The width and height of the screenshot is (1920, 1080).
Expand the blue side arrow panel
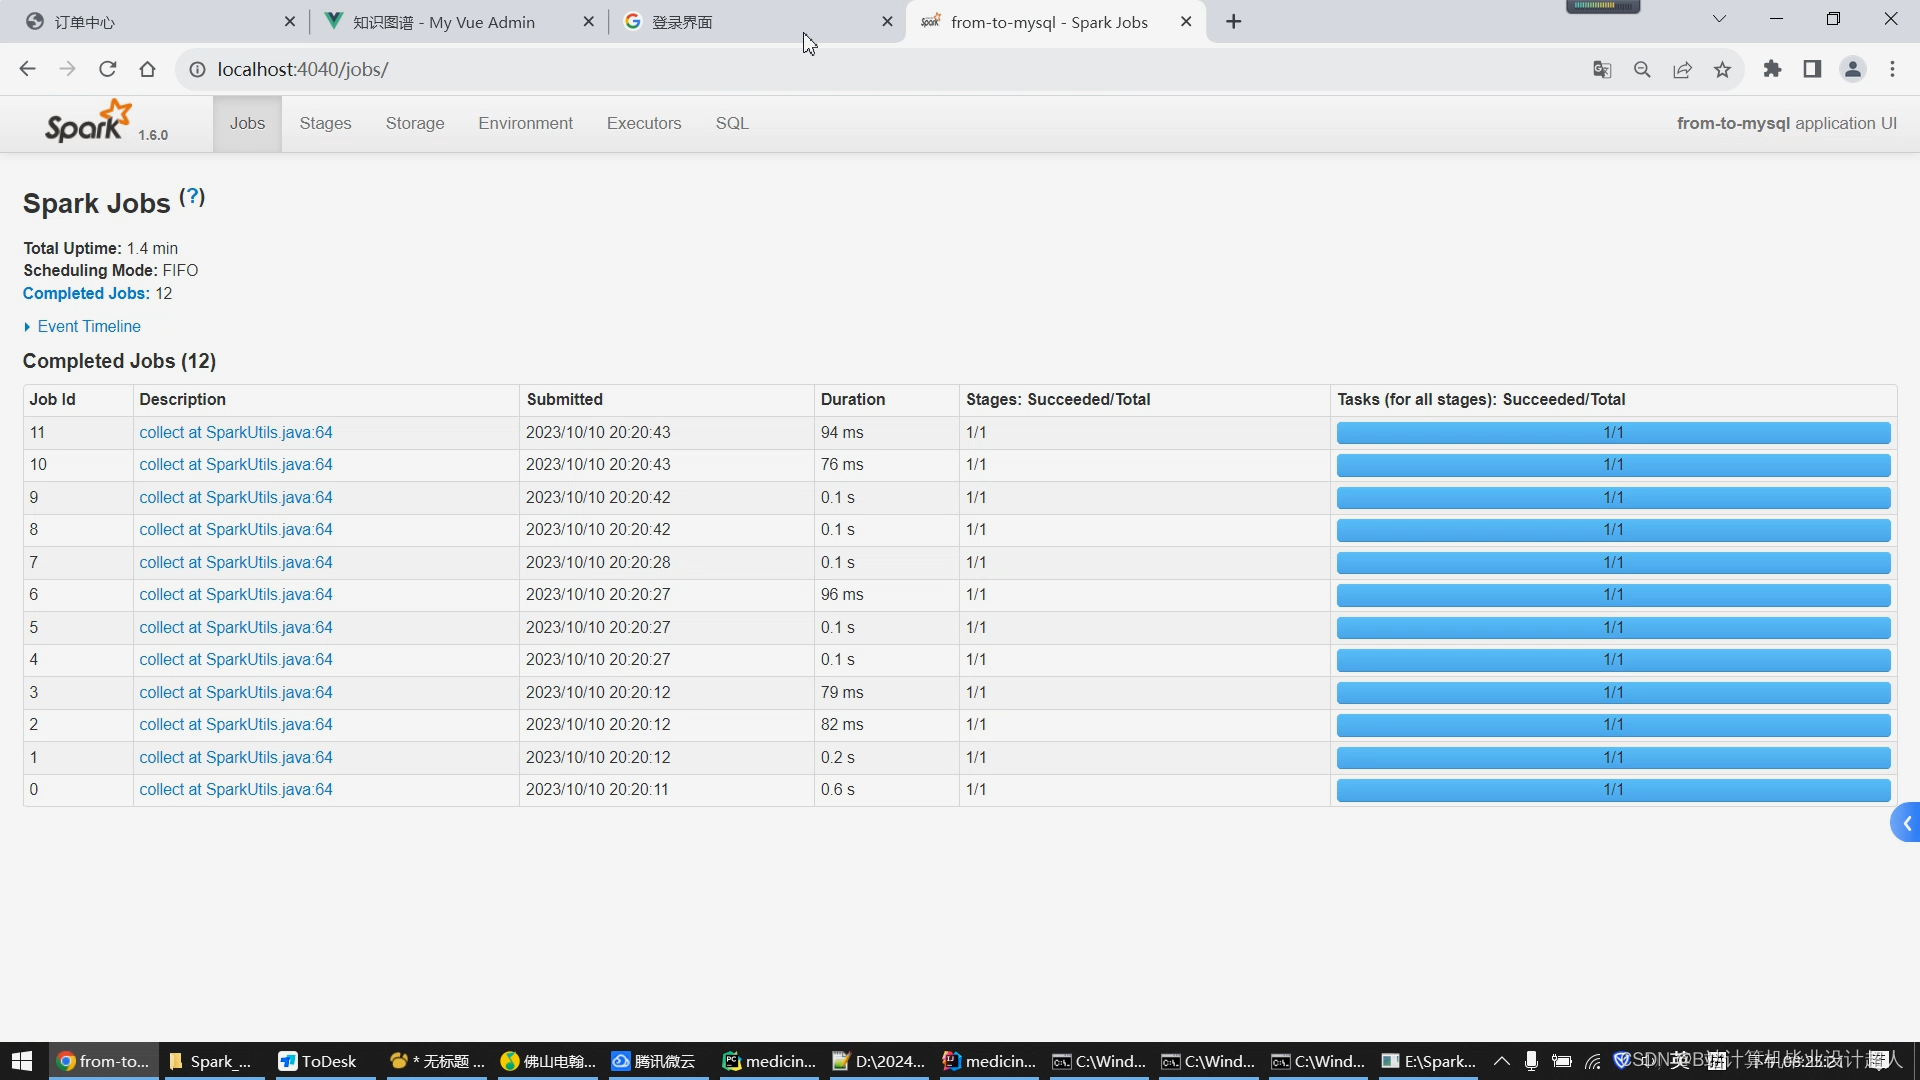tap(1906, 823)
